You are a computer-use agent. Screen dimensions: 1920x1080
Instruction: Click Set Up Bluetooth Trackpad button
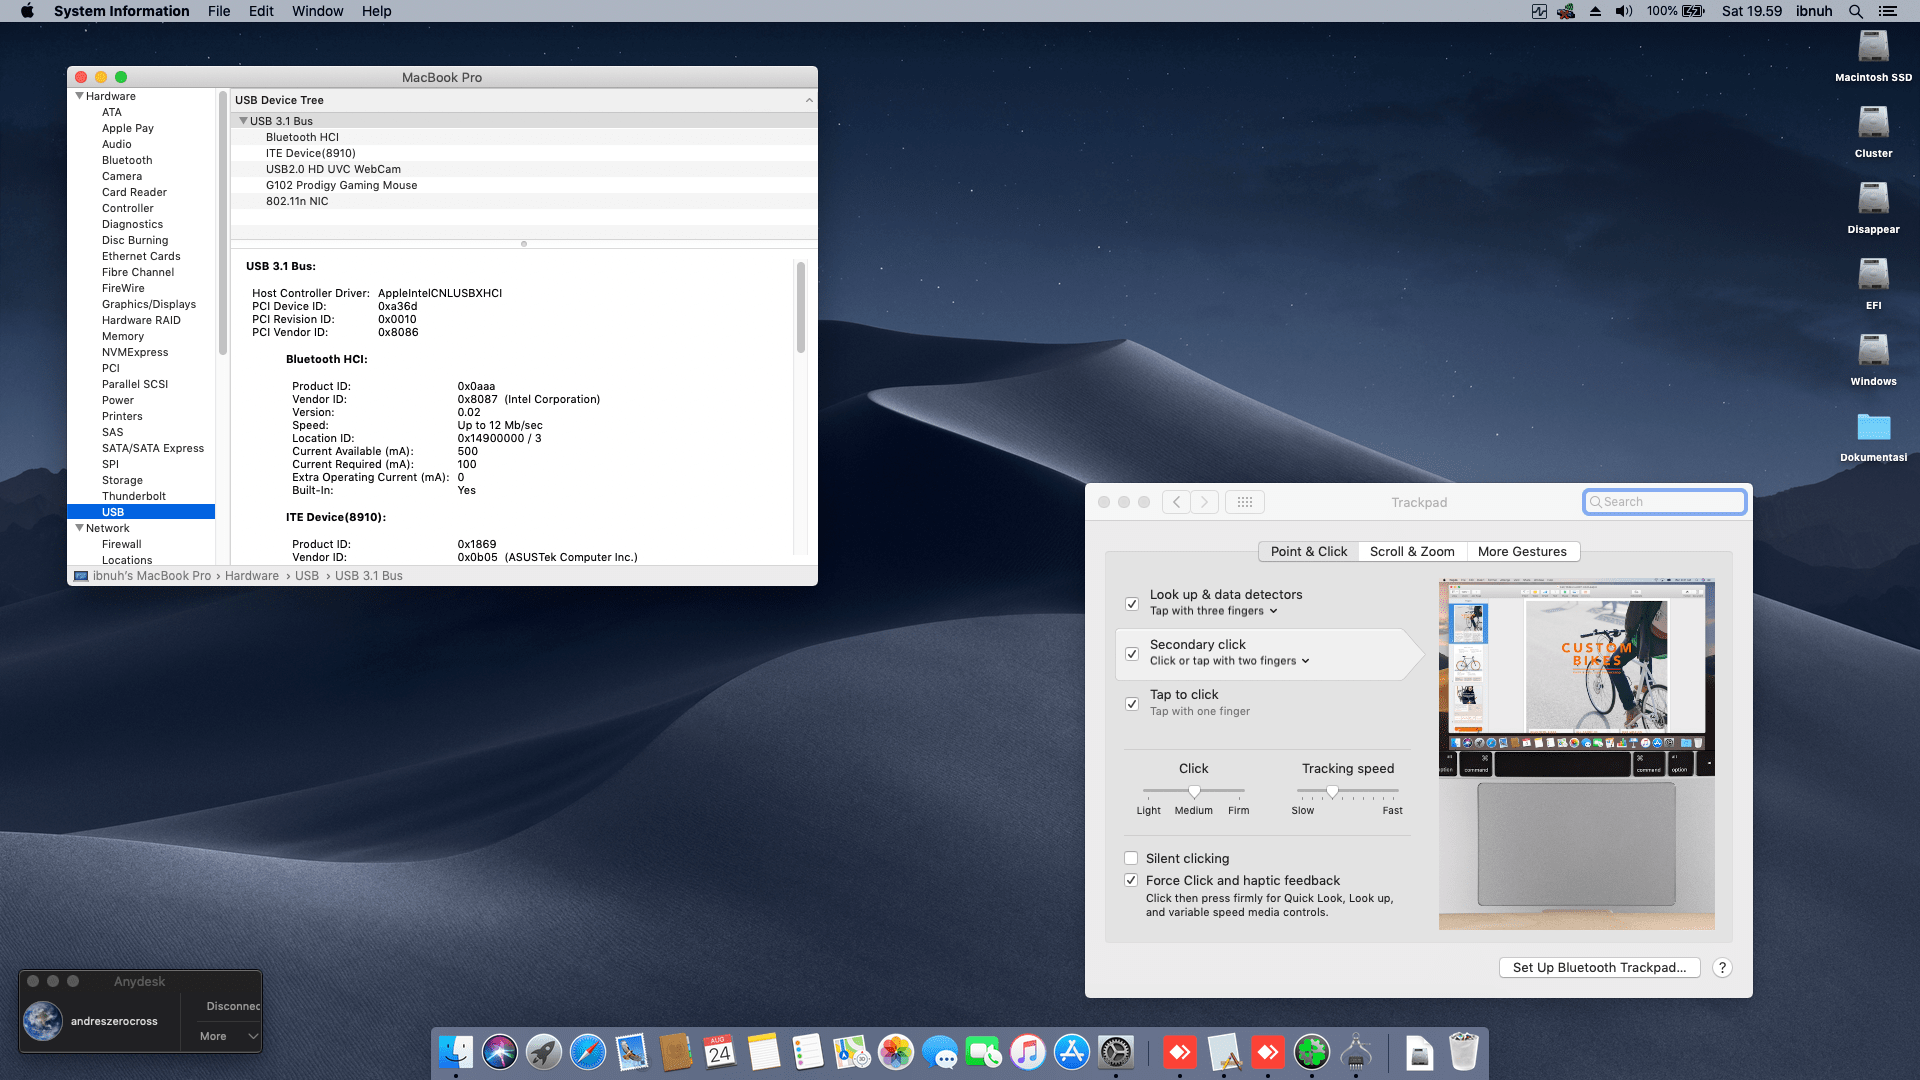[1599, 967]
